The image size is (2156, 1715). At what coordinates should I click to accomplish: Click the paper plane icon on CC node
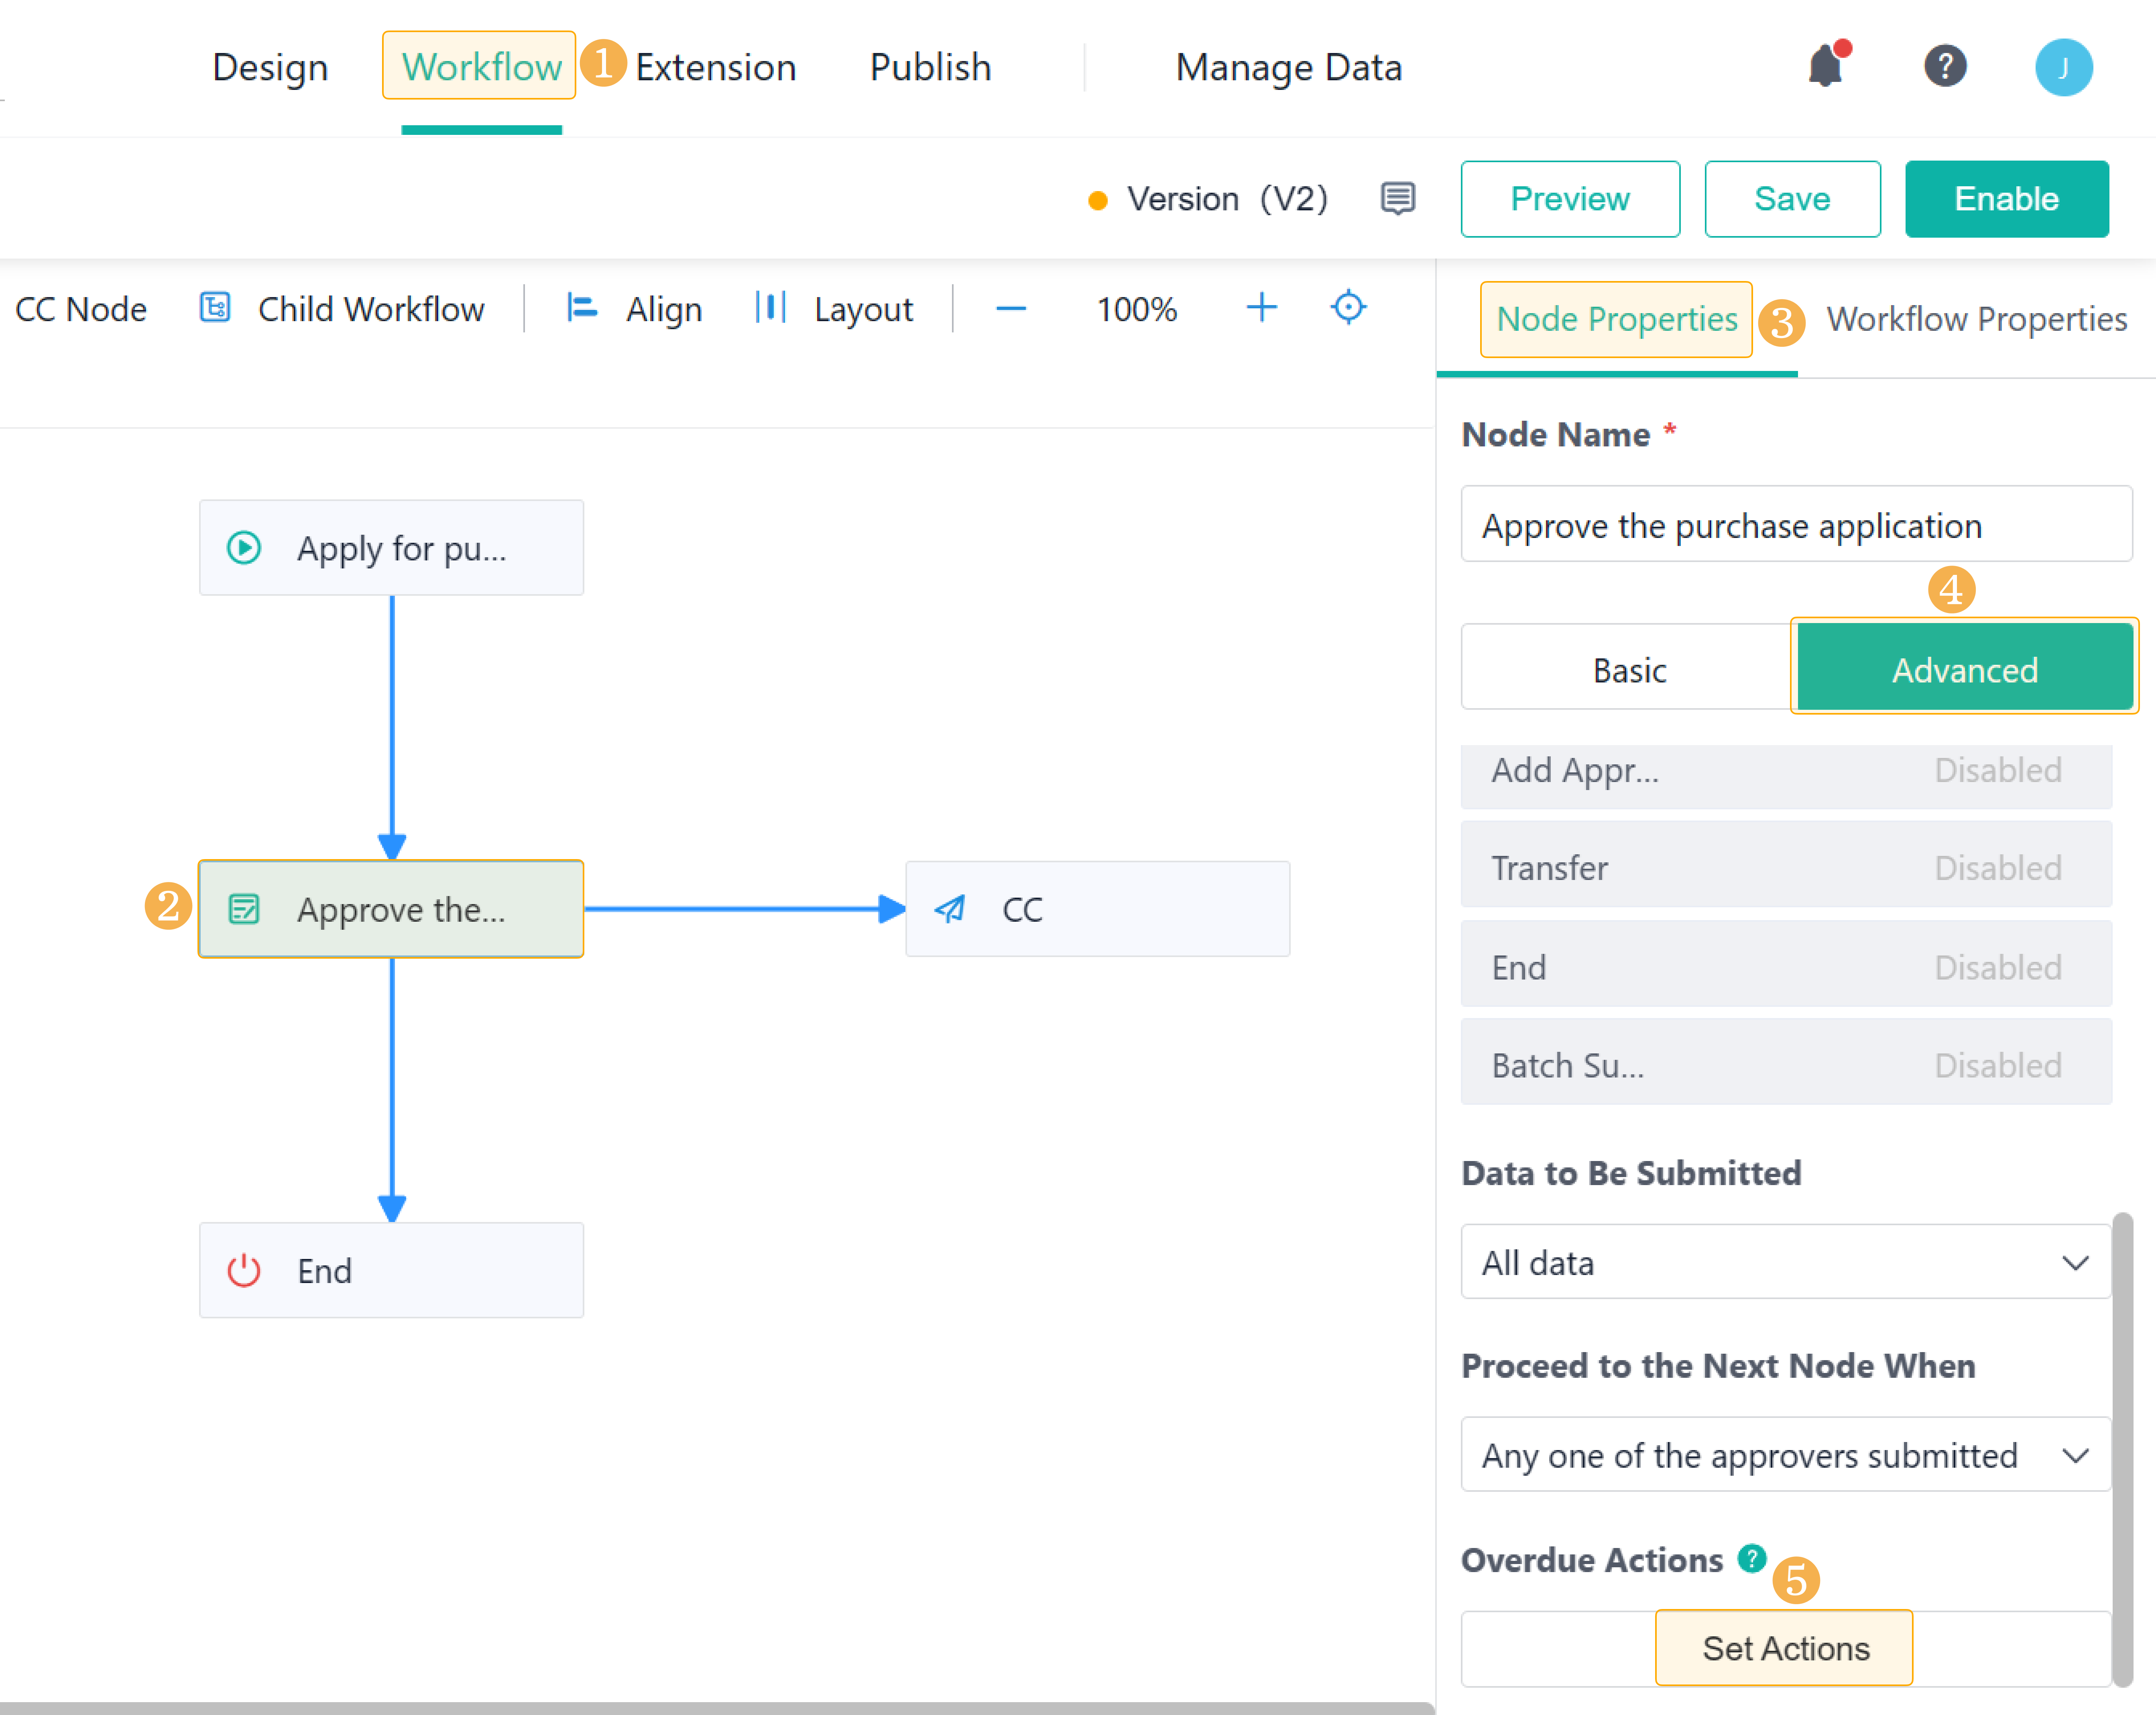point(950,909)
